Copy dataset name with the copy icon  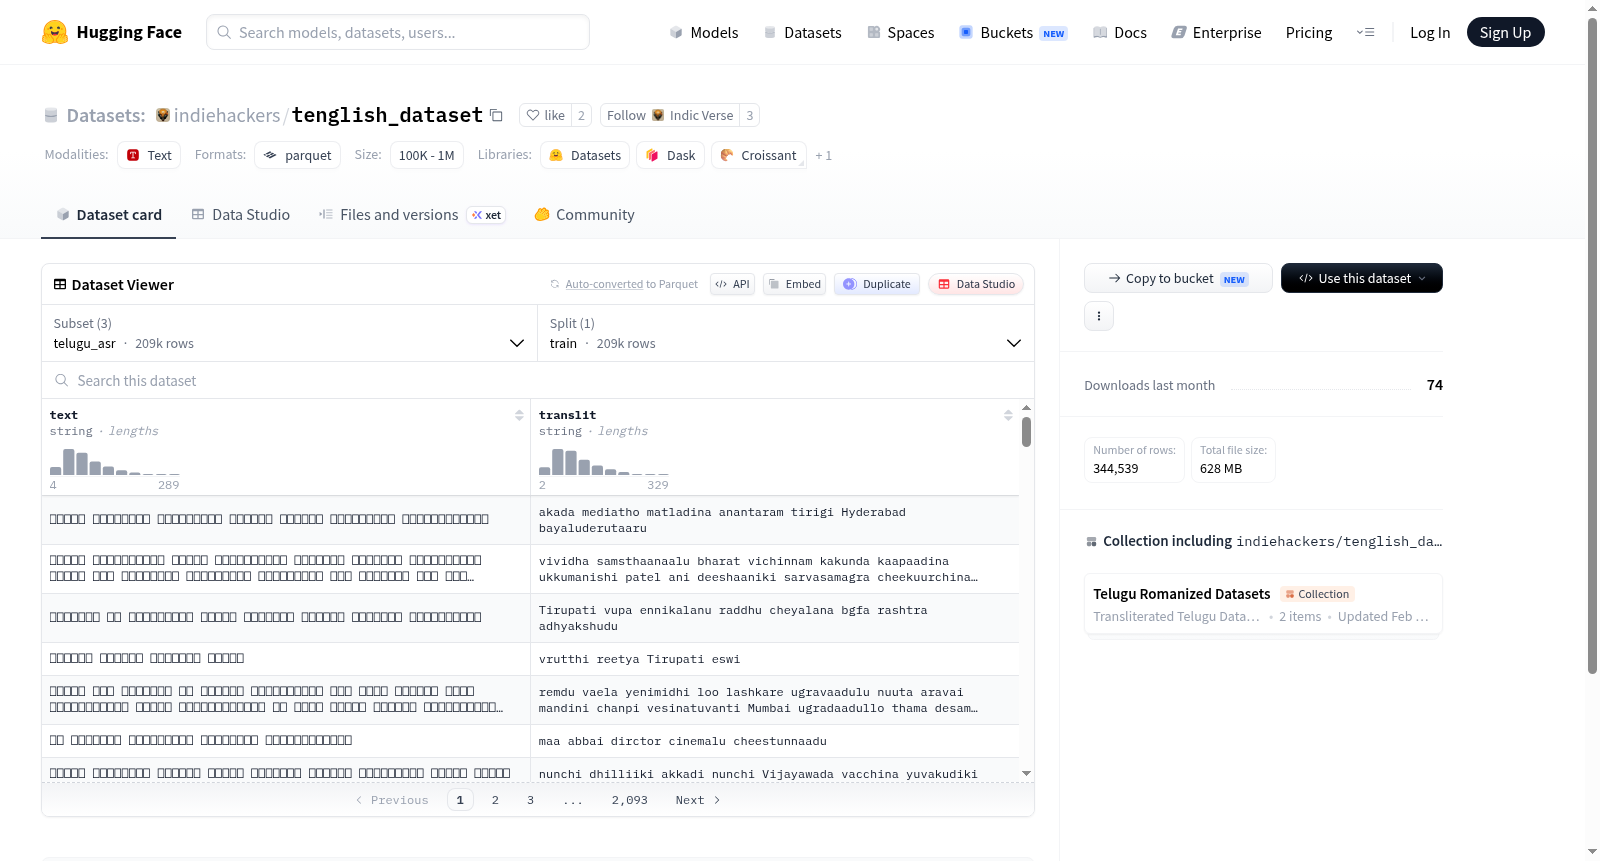pos(496,115)
